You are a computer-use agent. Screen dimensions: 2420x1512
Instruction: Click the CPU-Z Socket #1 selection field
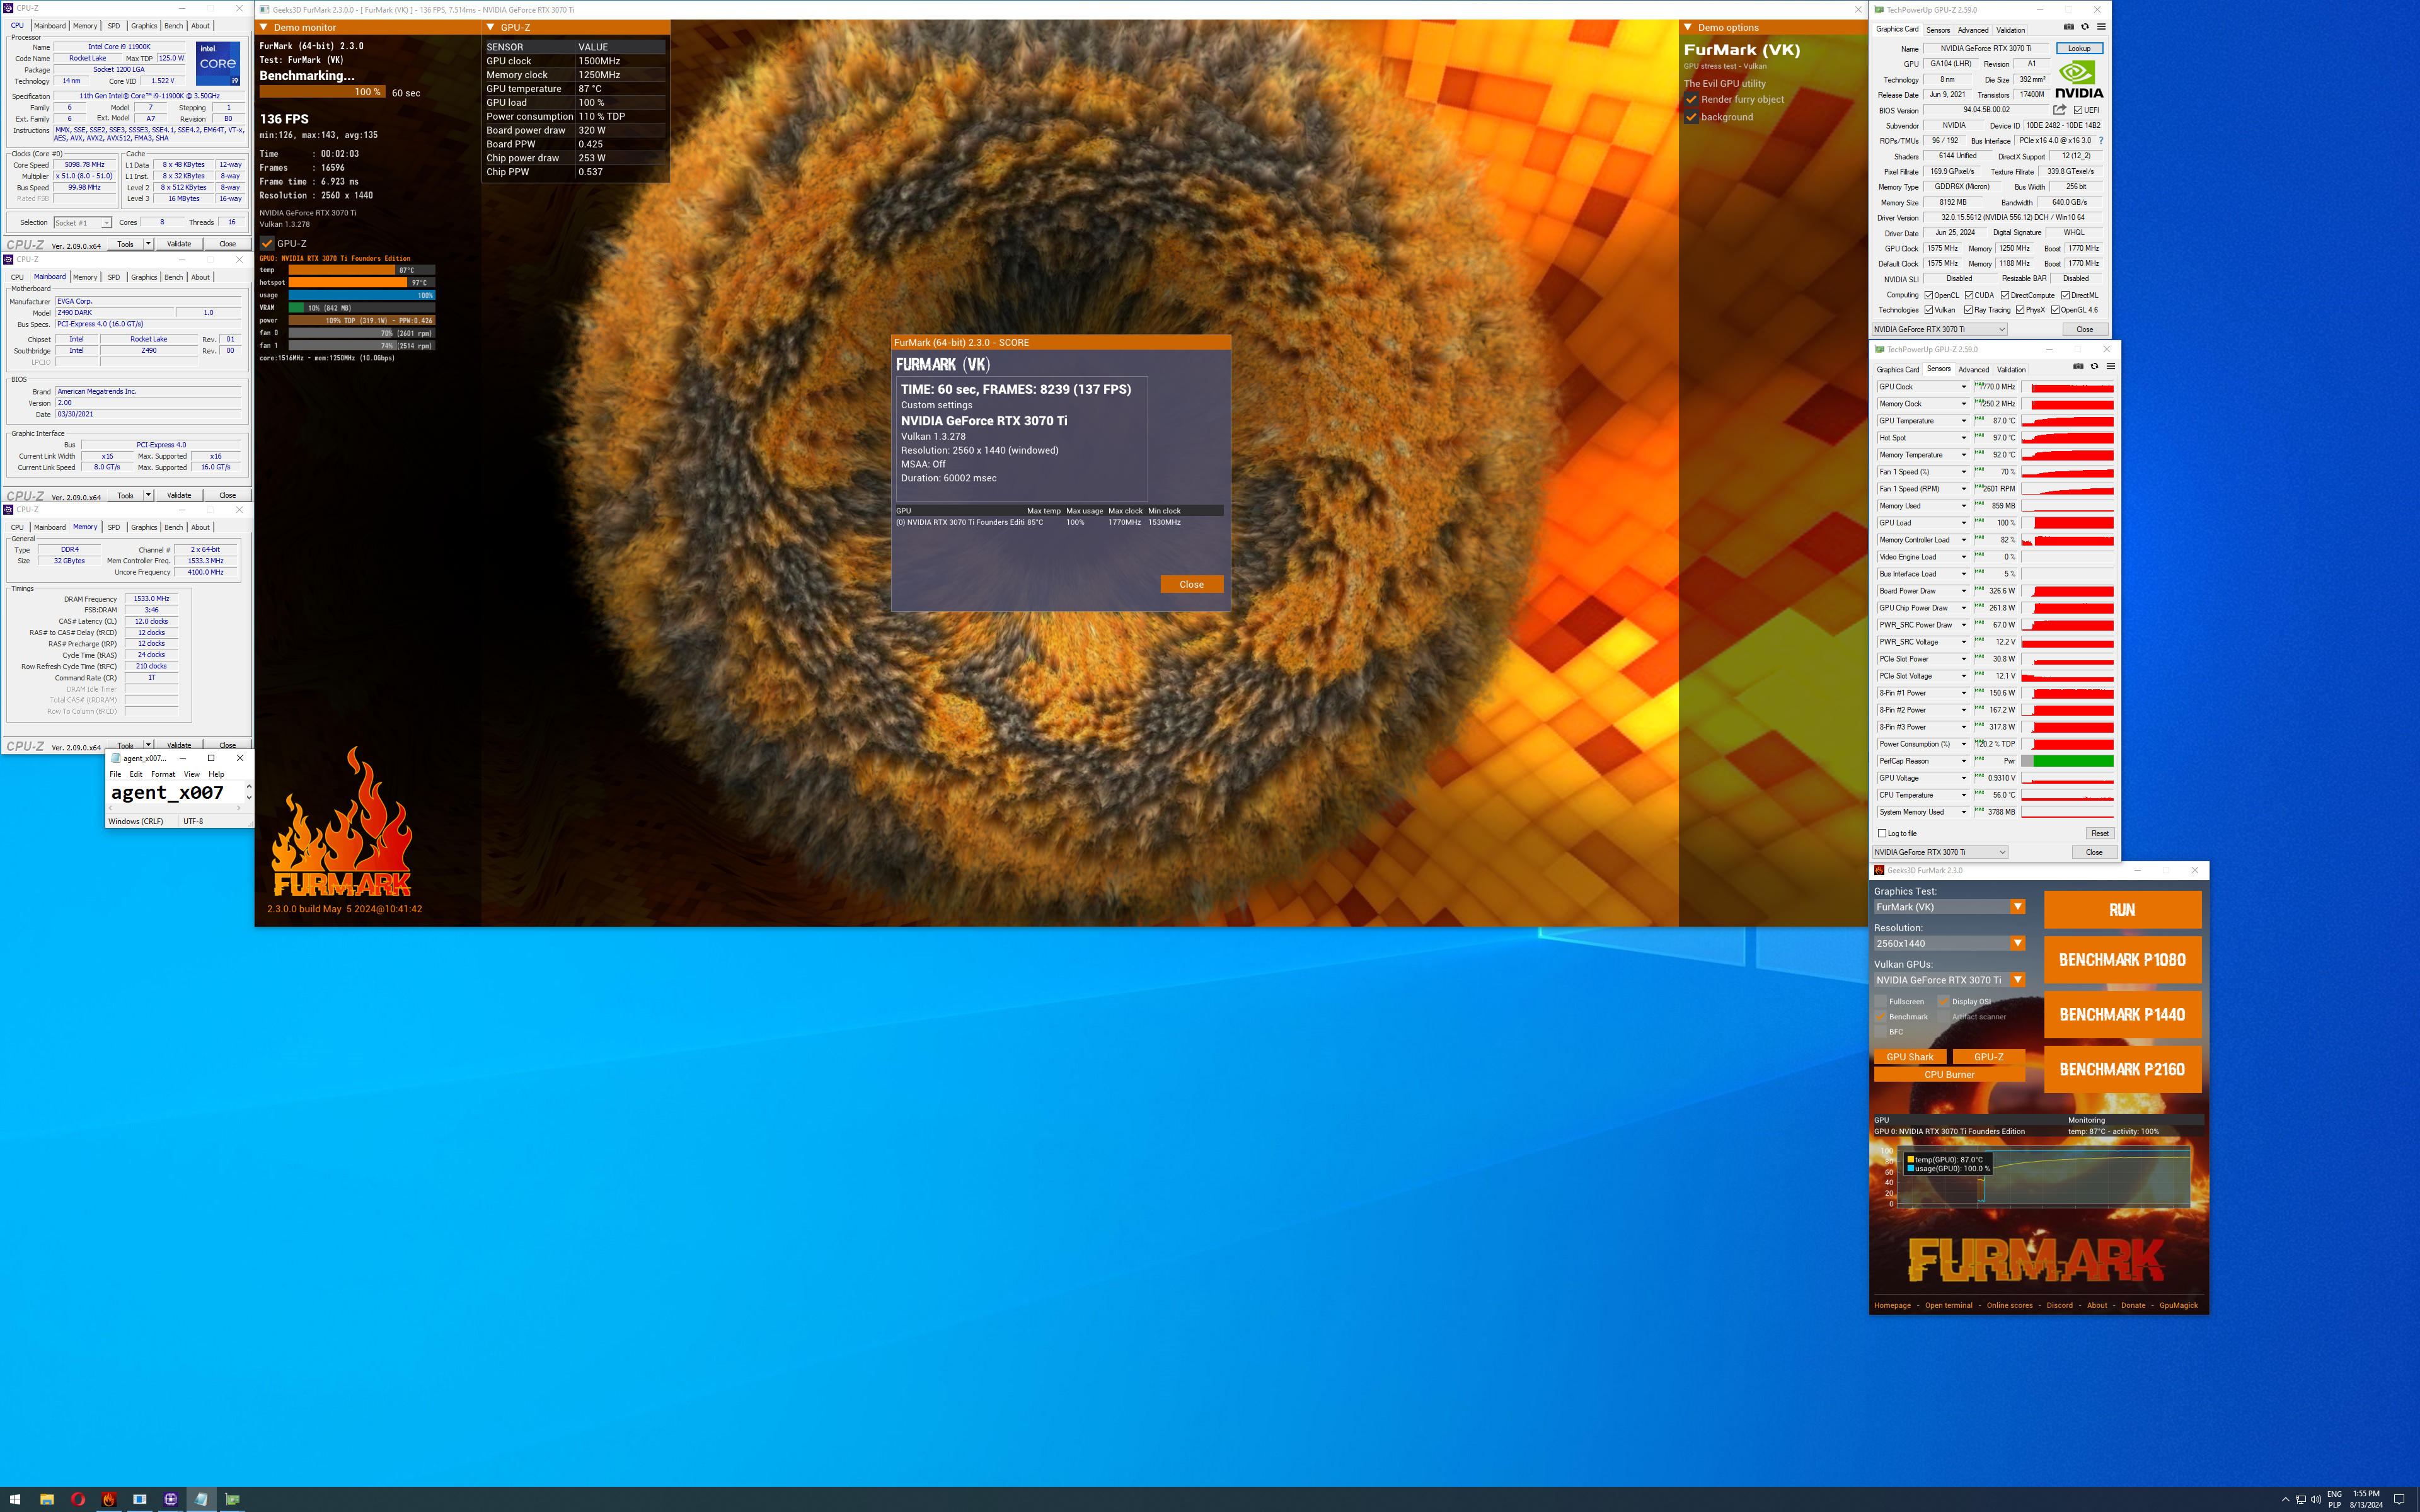click(82, 223)
